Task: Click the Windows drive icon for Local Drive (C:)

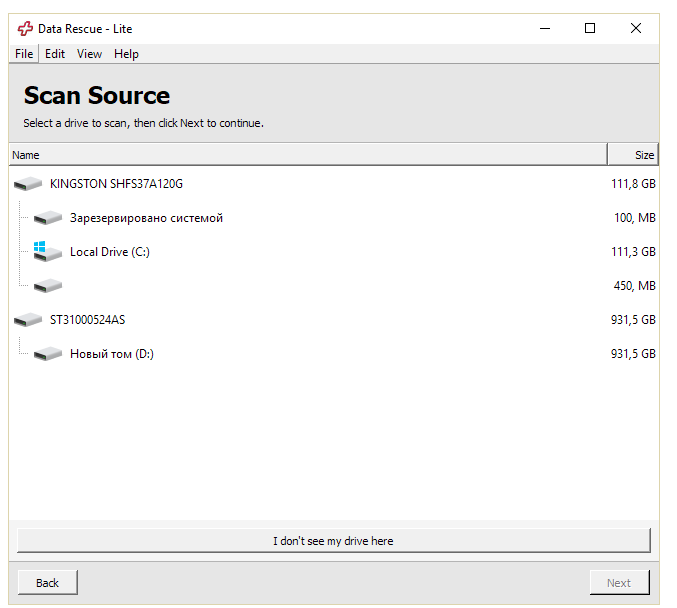Action: pos(48,252)
